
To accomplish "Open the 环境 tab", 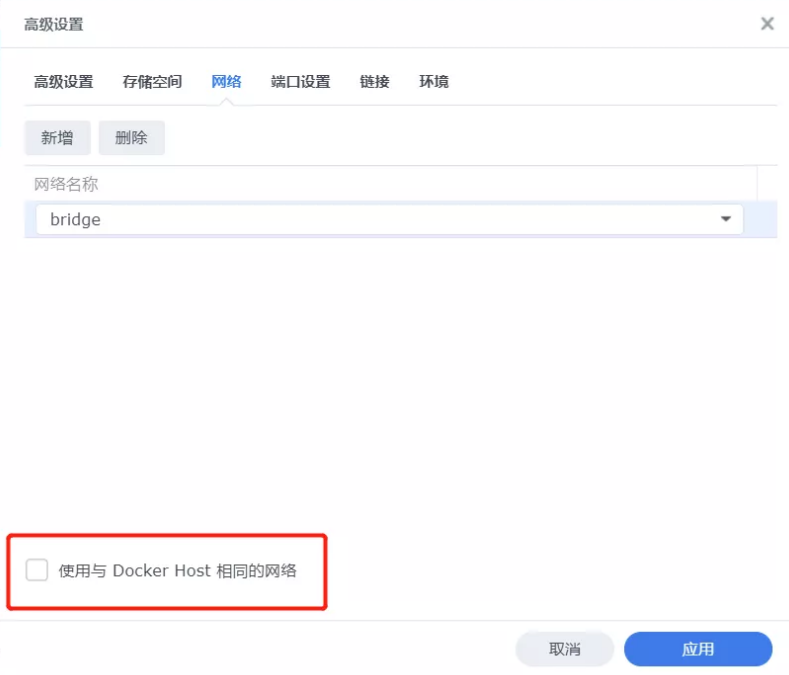I will (433, 82).
